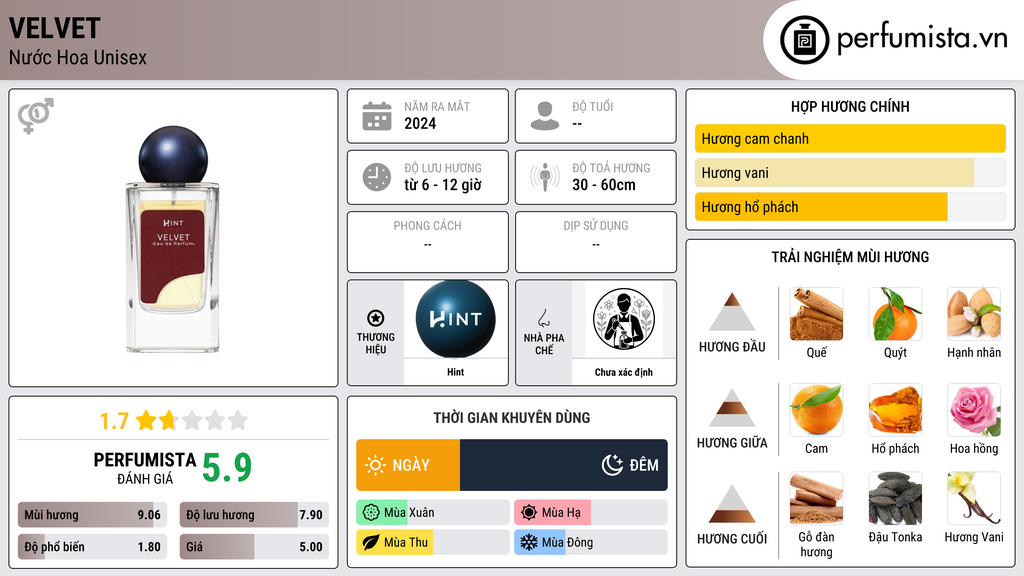Click the sun icon in Ngày bar
The width and height of the screenshot is (1024, 576).
pos(376,465)
